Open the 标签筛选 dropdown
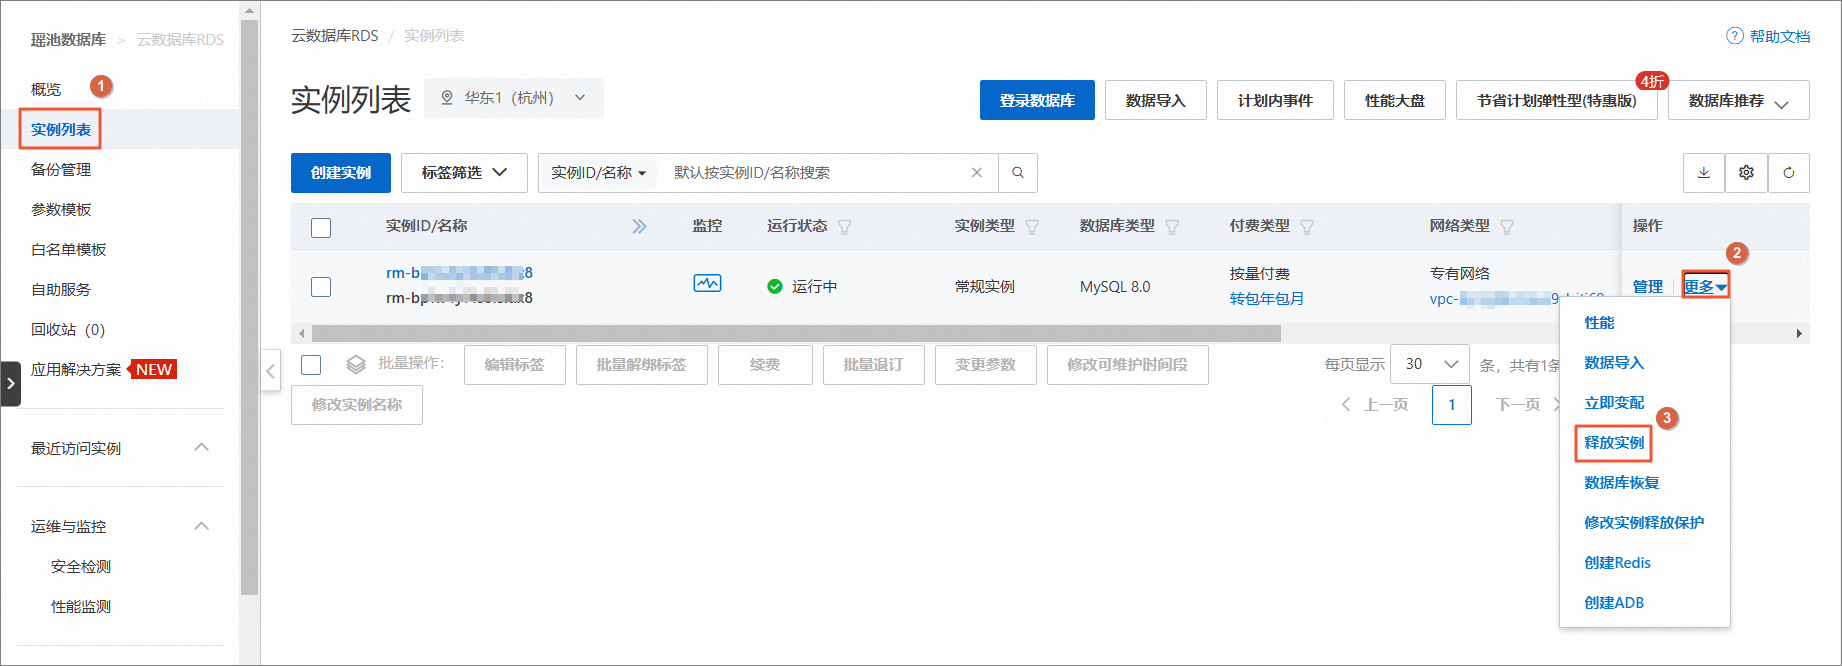Screen dimensions: 1842x666 point(464,173)
